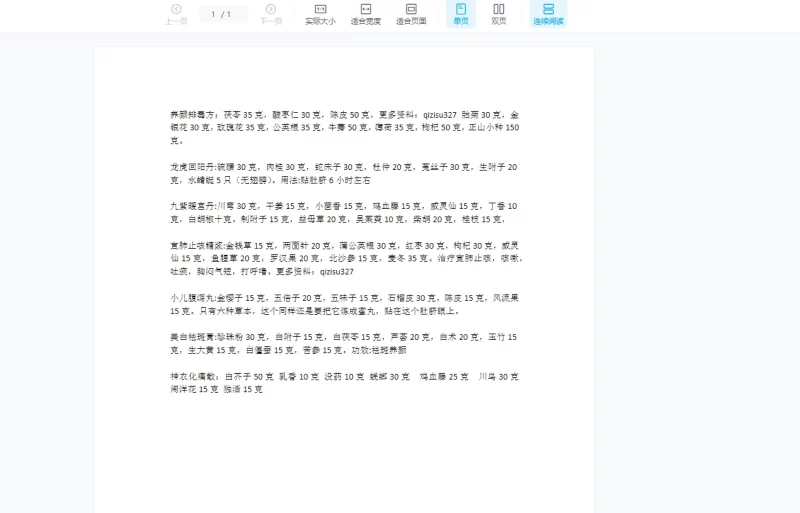Choose the 适合页面 (fit page) icon
800x513 pixels.
410,9
